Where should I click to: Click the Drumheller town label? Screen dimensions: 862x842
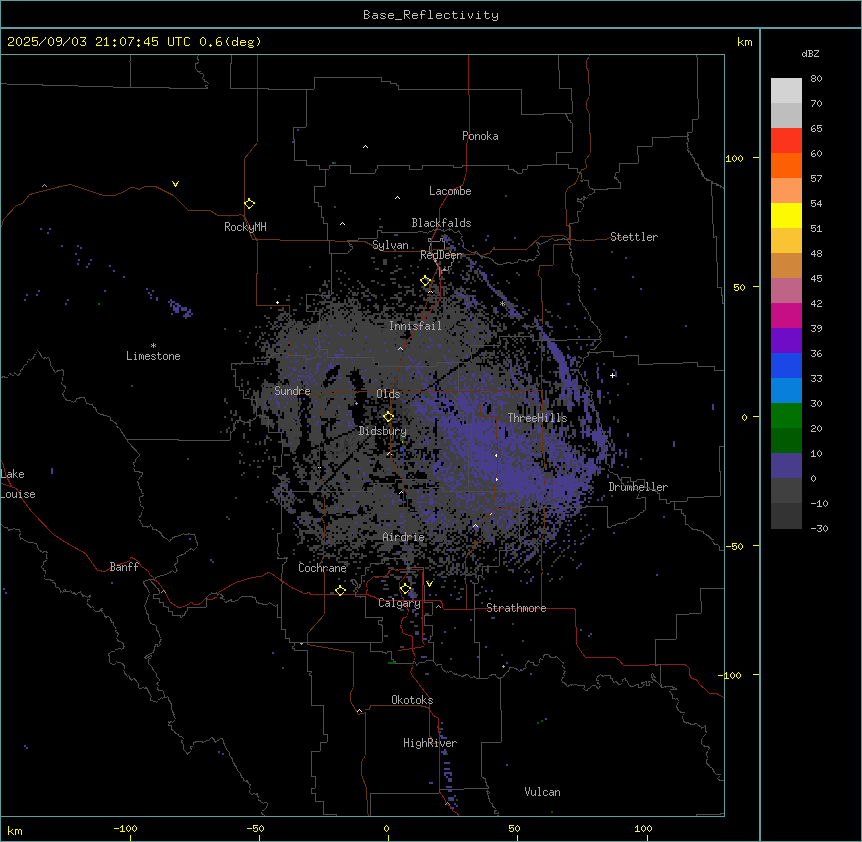pyautogui.click(x=638, y=487)
